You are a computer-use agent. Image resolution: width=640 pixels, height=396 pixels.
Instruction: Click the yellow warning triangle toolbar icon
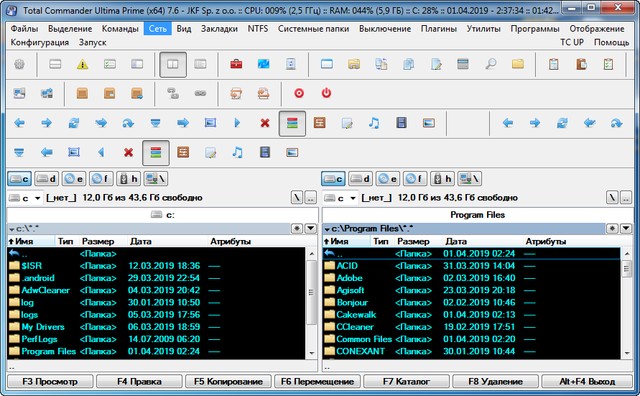click(x=82, y=64)
